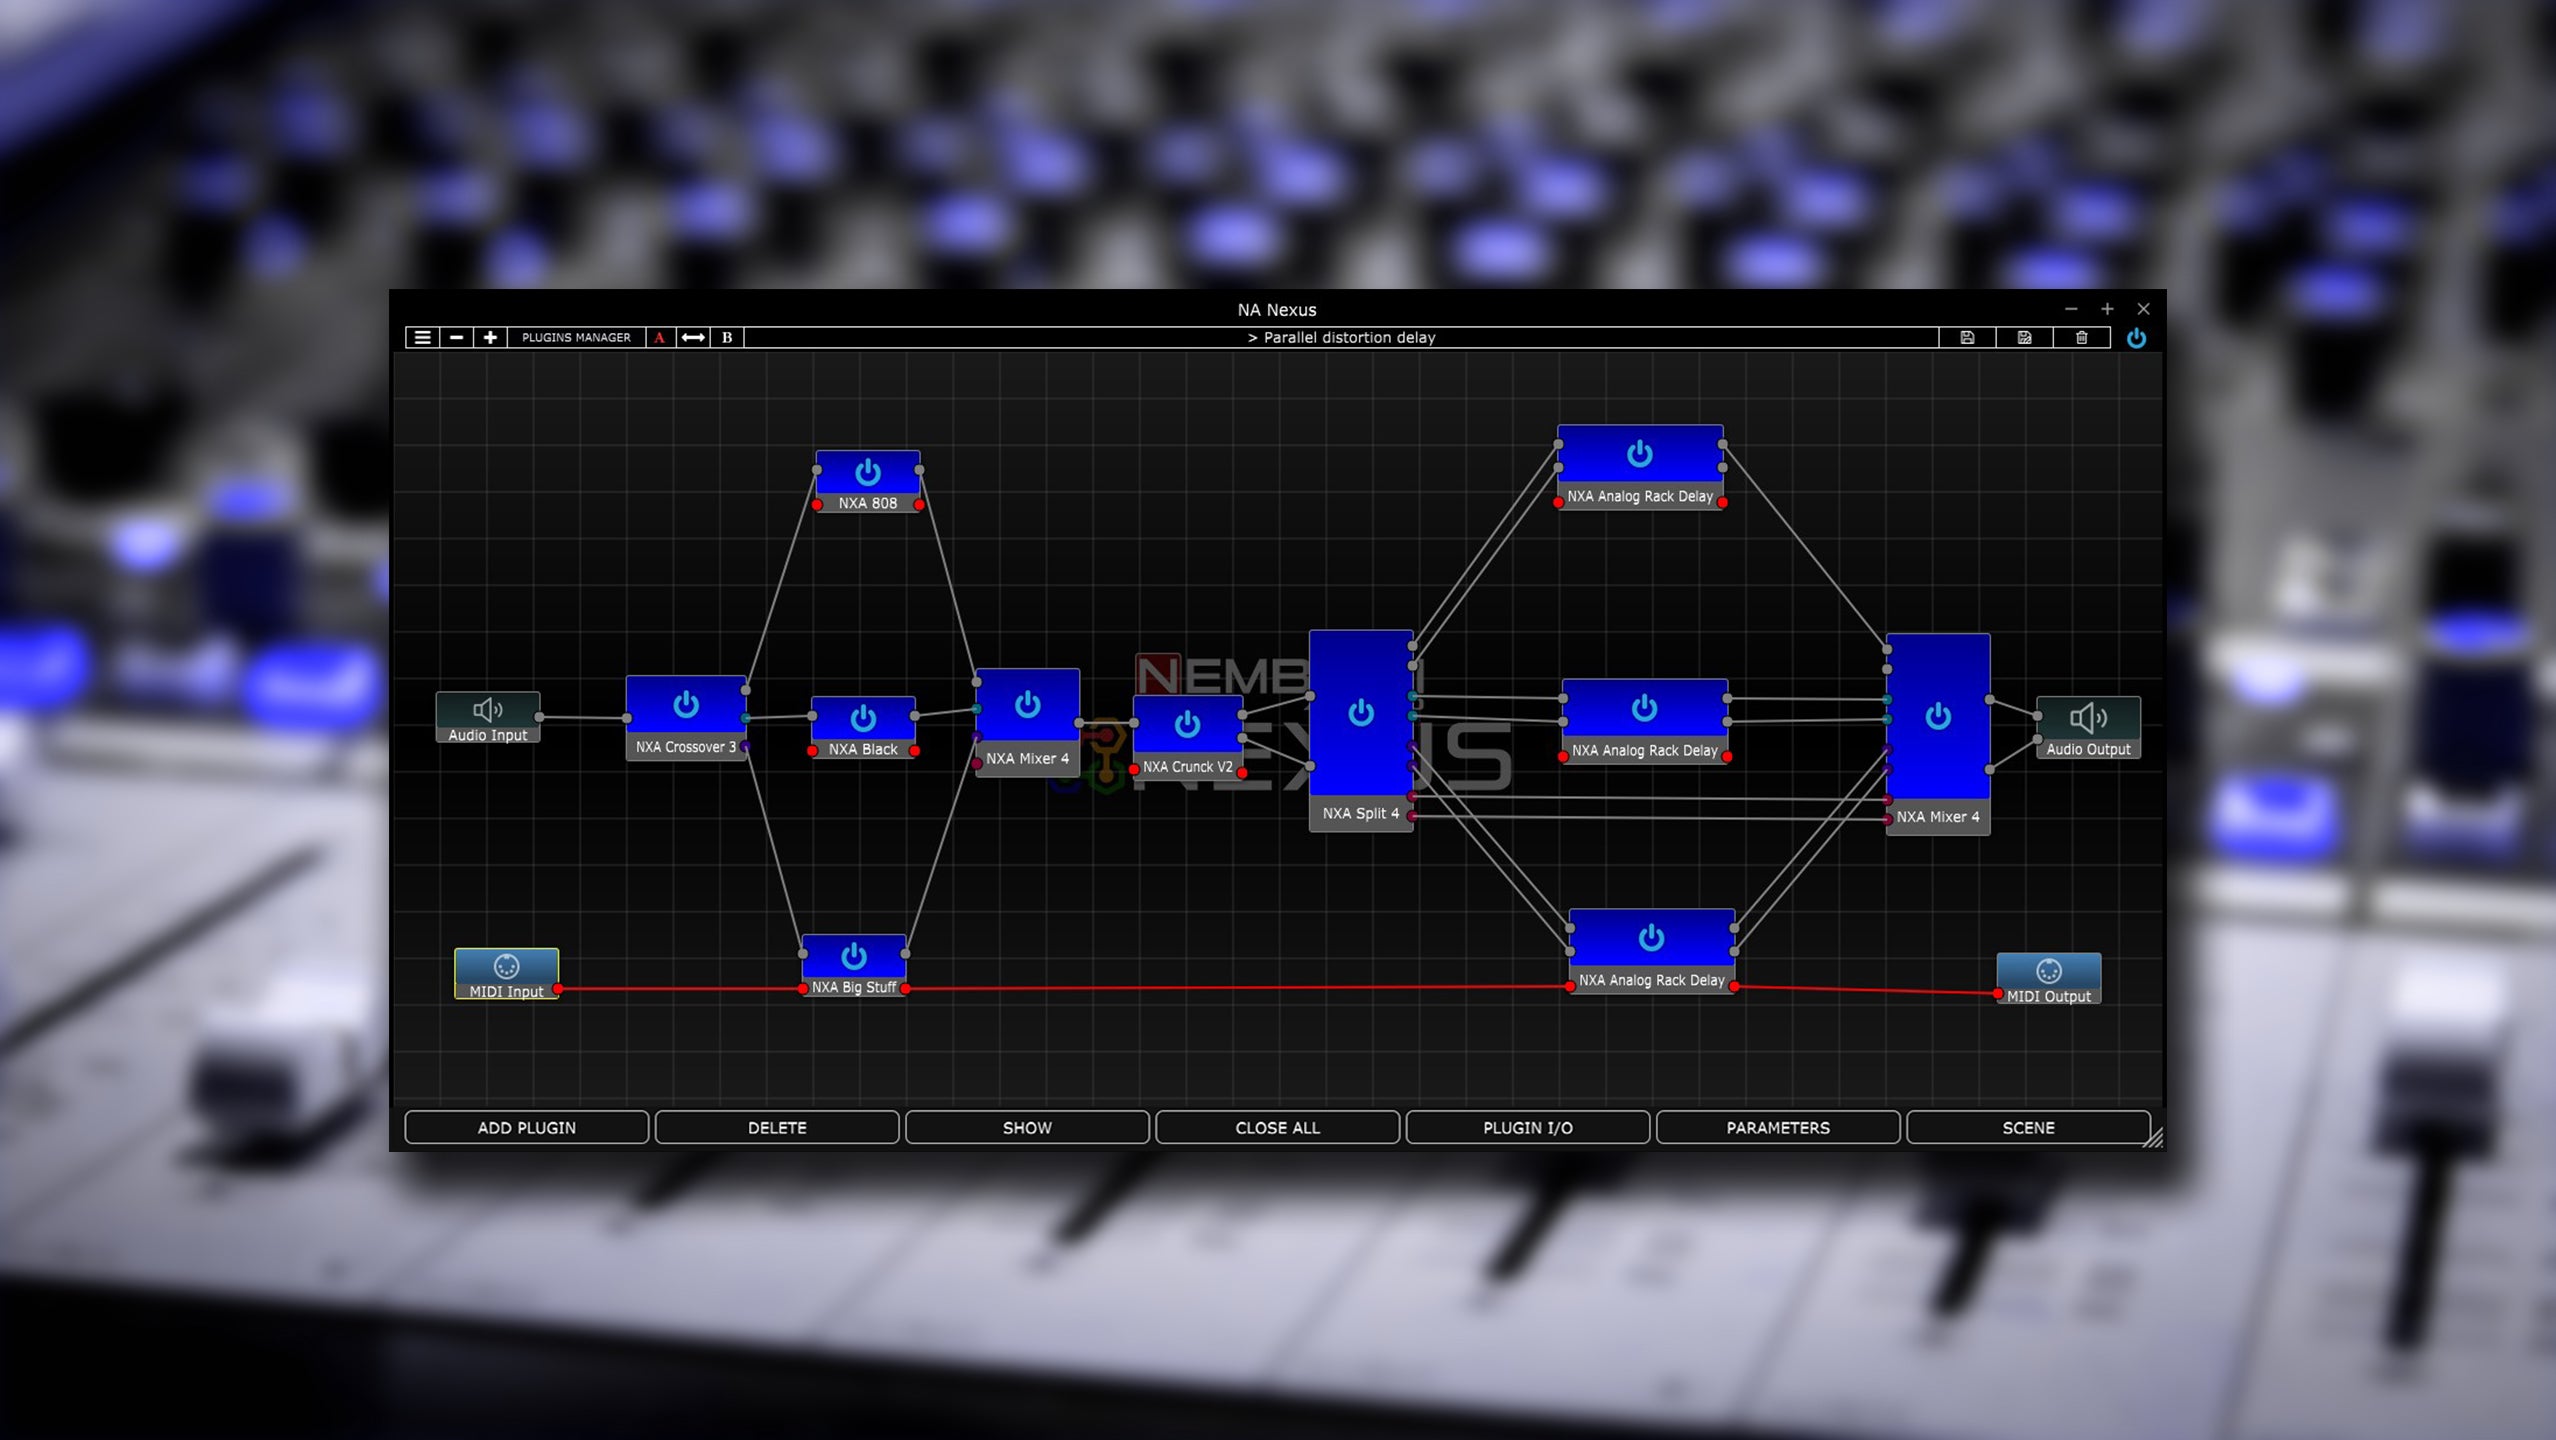Select the MIDI Output node

click(x=2048, y=971)
